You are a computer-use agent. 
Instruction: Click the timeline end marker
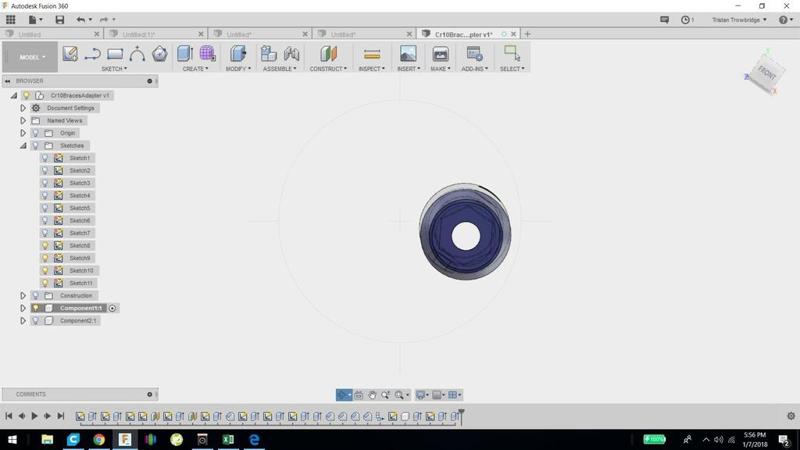[461, 414]
